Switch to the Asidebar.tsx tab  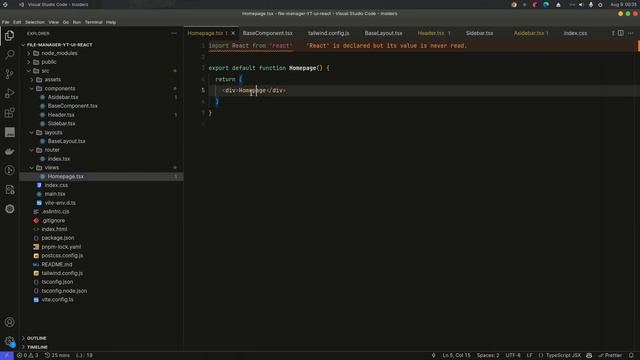(x=531, y=33)
